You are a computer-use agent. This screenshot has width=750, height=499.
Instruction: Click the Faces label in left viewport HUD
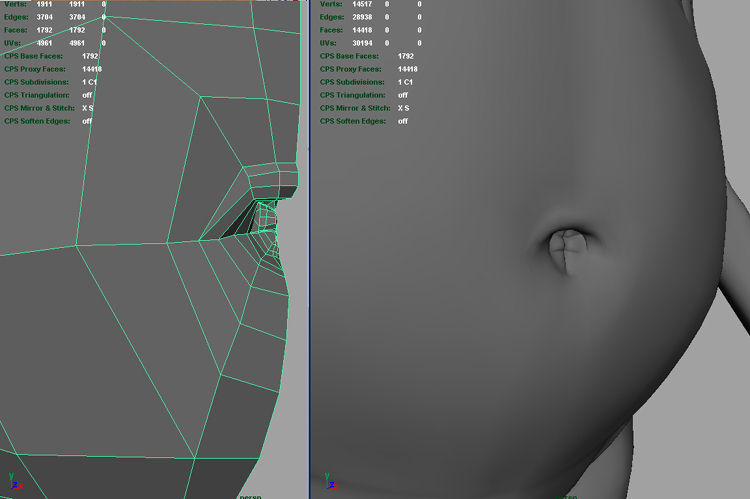tap(16, 30)
